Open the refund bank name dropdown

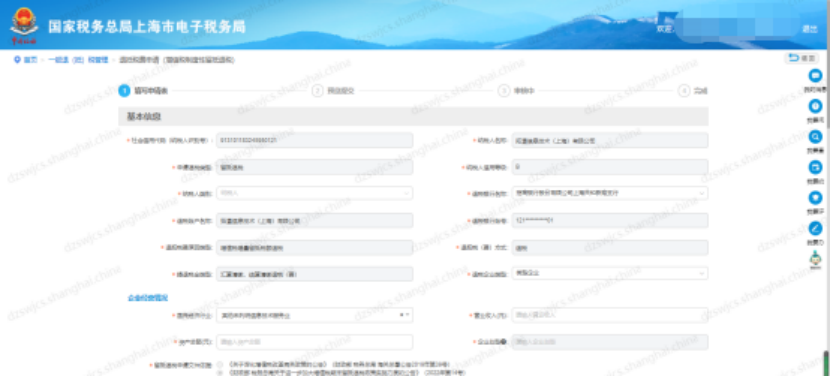(610, 194)
